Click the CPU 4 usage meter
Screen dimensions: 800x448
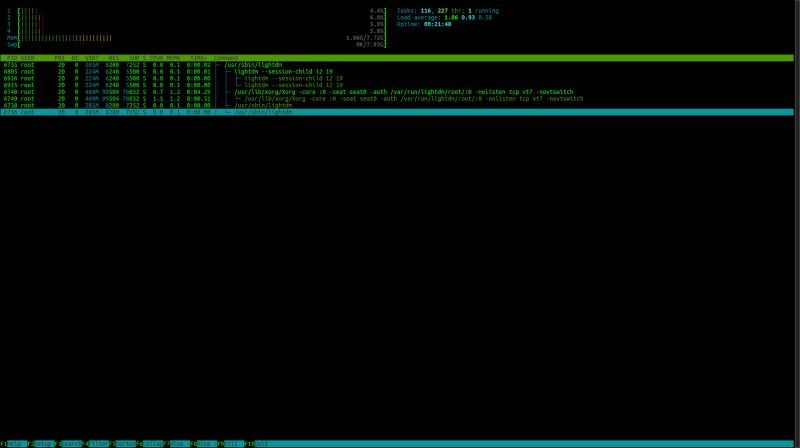click(x=196, y=31)
